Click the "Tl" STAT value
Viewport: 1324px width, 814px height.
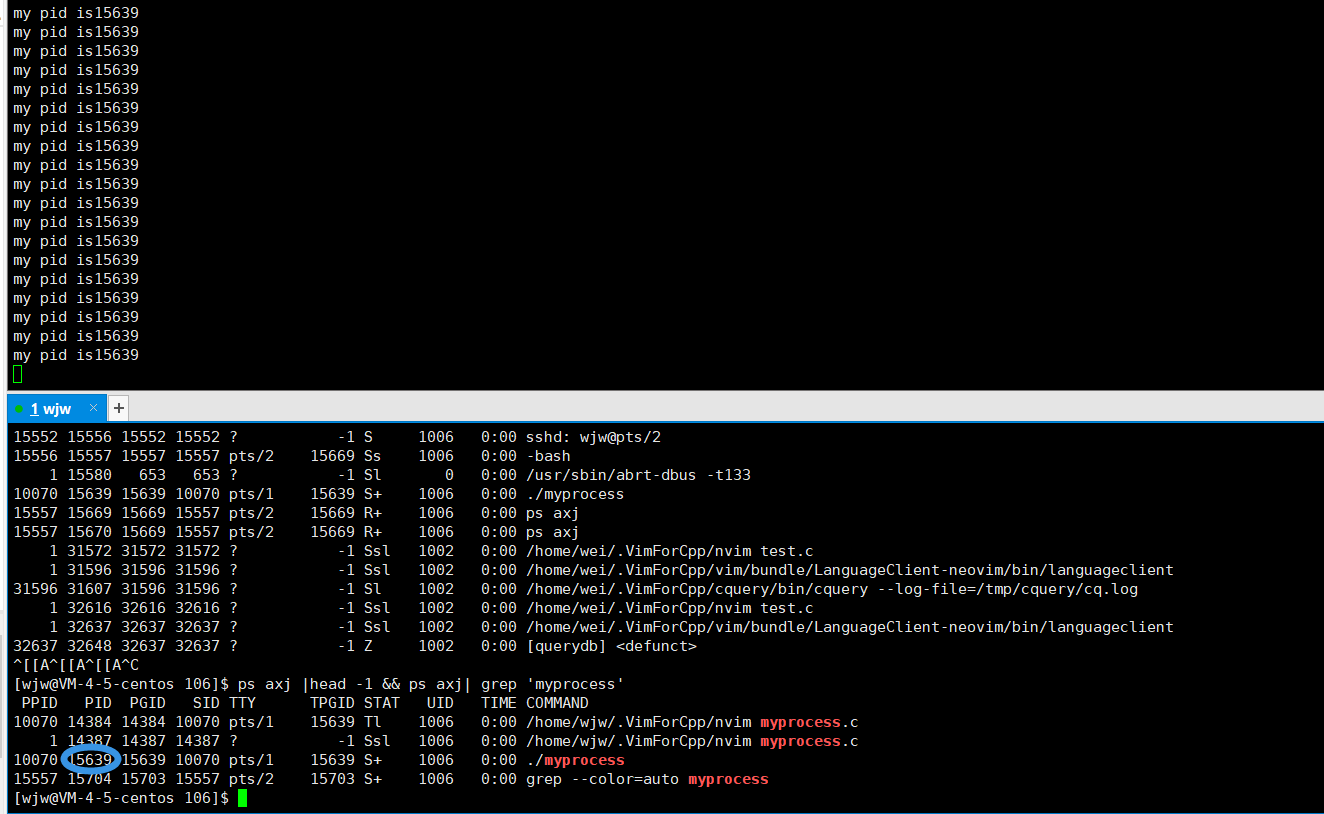(x=373, y=722)
